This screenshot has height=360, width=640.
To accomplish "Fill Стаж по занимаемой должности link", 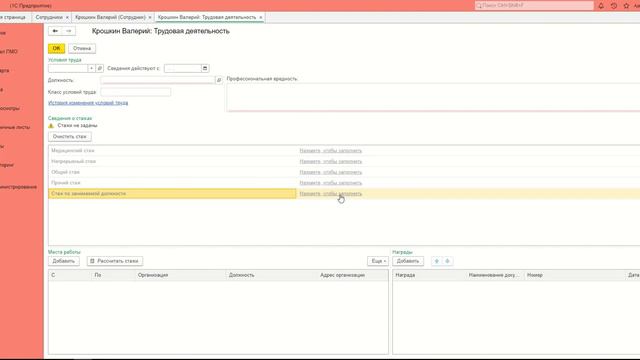I will [331, 193].
